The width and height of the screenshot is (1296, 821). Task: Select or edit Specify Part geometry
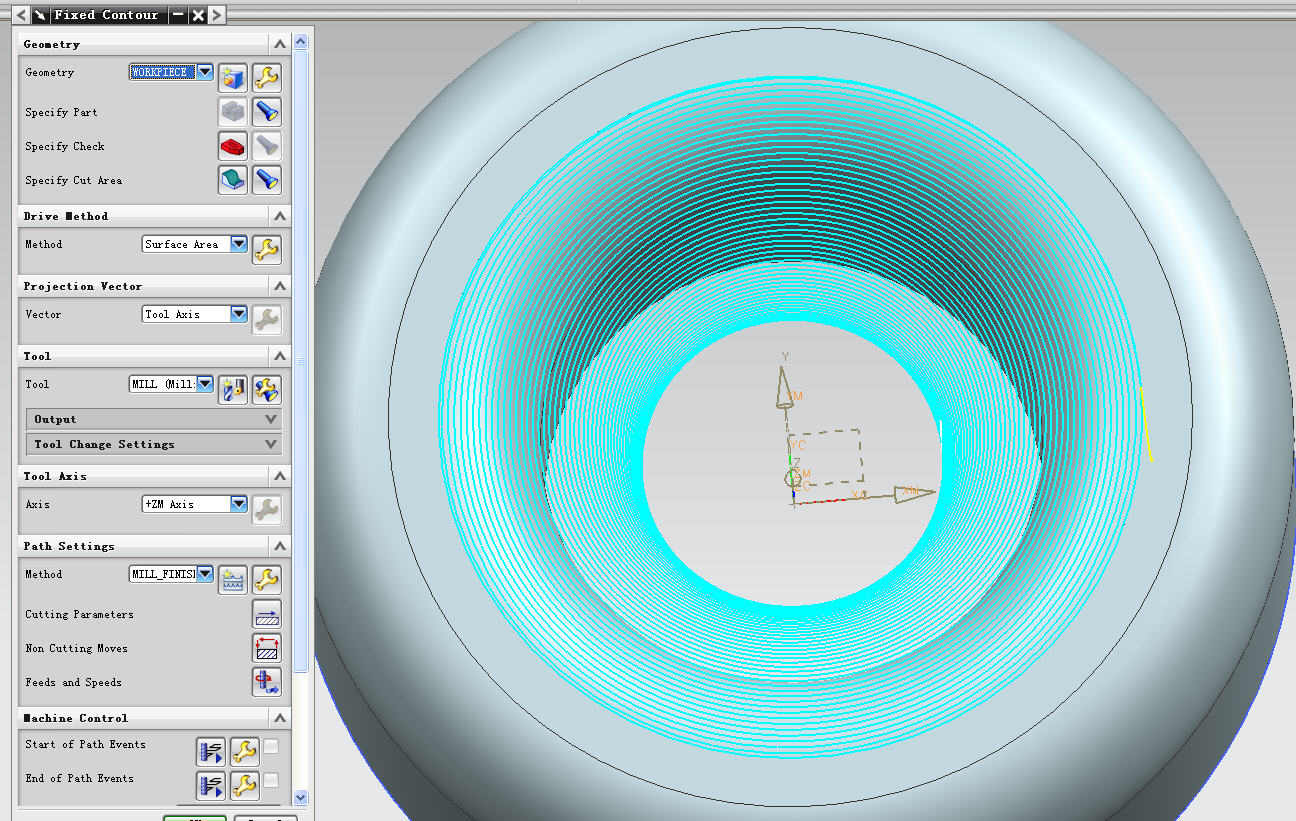233,112
